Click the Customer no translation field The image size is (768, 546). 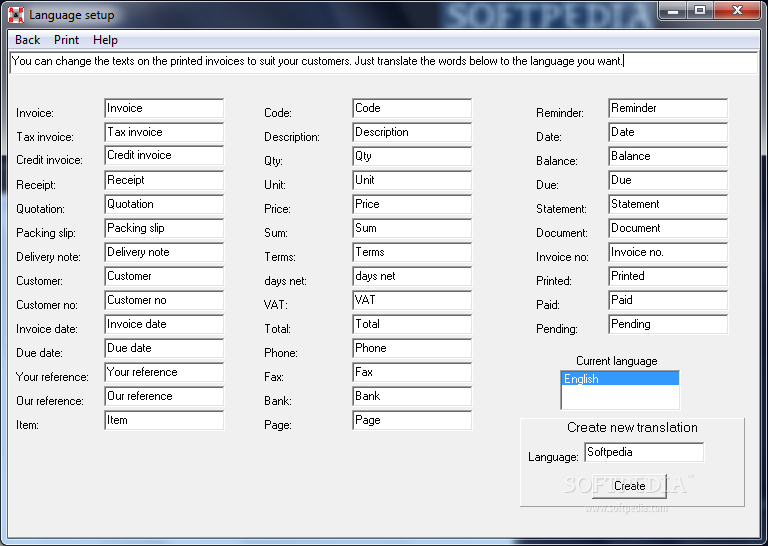point(164,300)
